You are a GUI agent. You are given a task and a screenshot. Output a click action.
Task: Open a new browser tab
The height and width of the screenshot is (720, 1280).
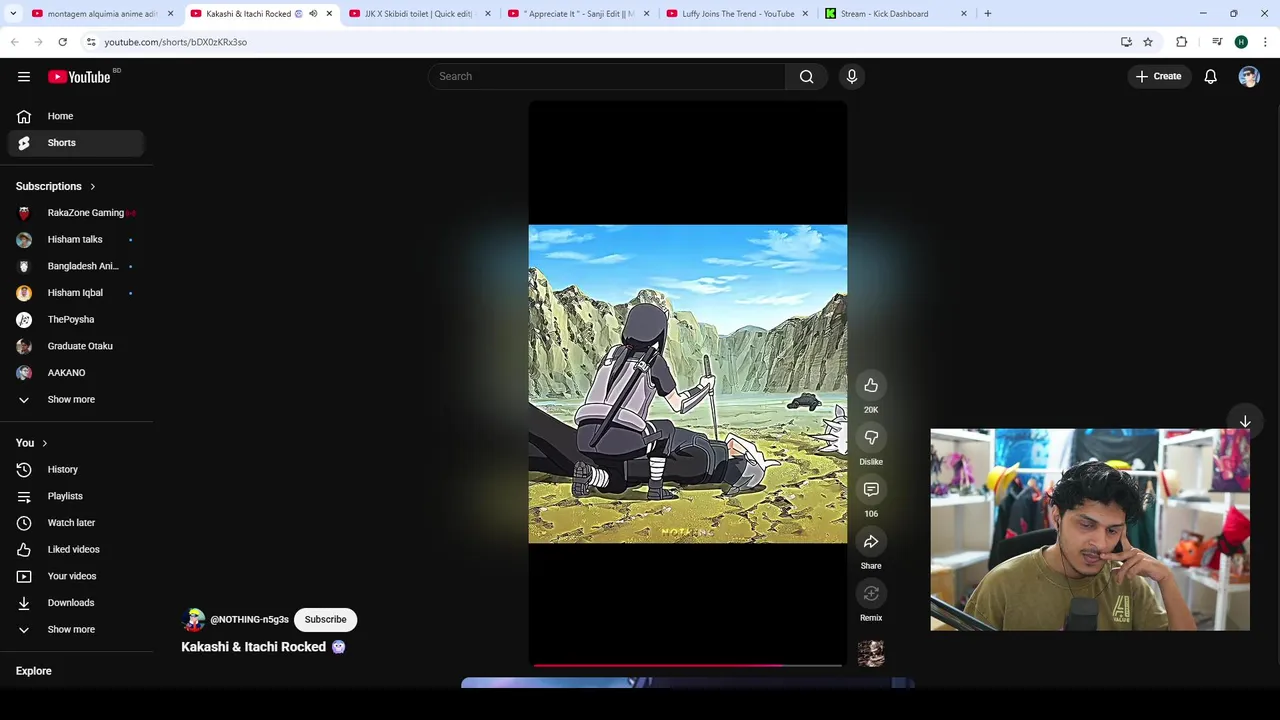tap(988, 14)
